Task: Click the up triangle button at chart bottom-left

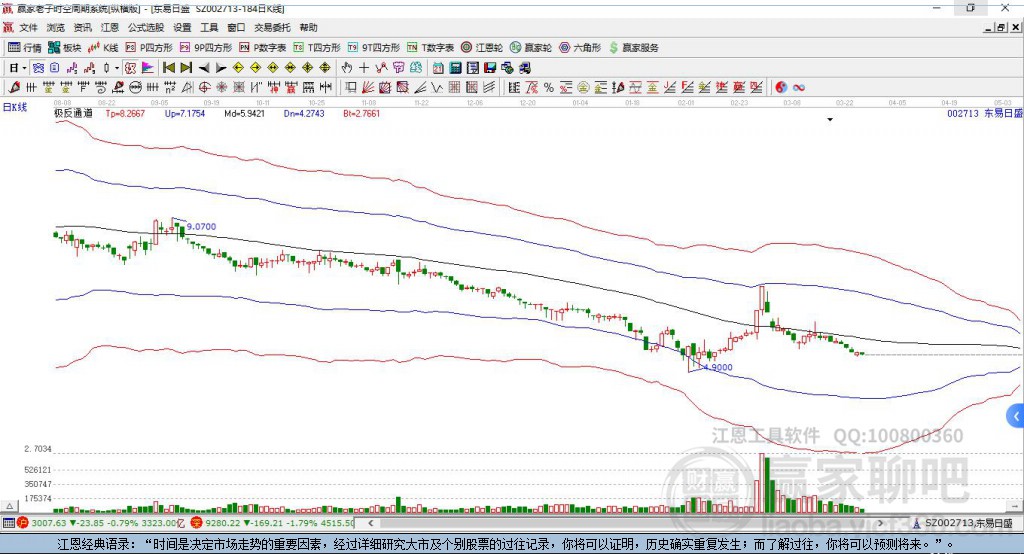Action: point(9,506)
